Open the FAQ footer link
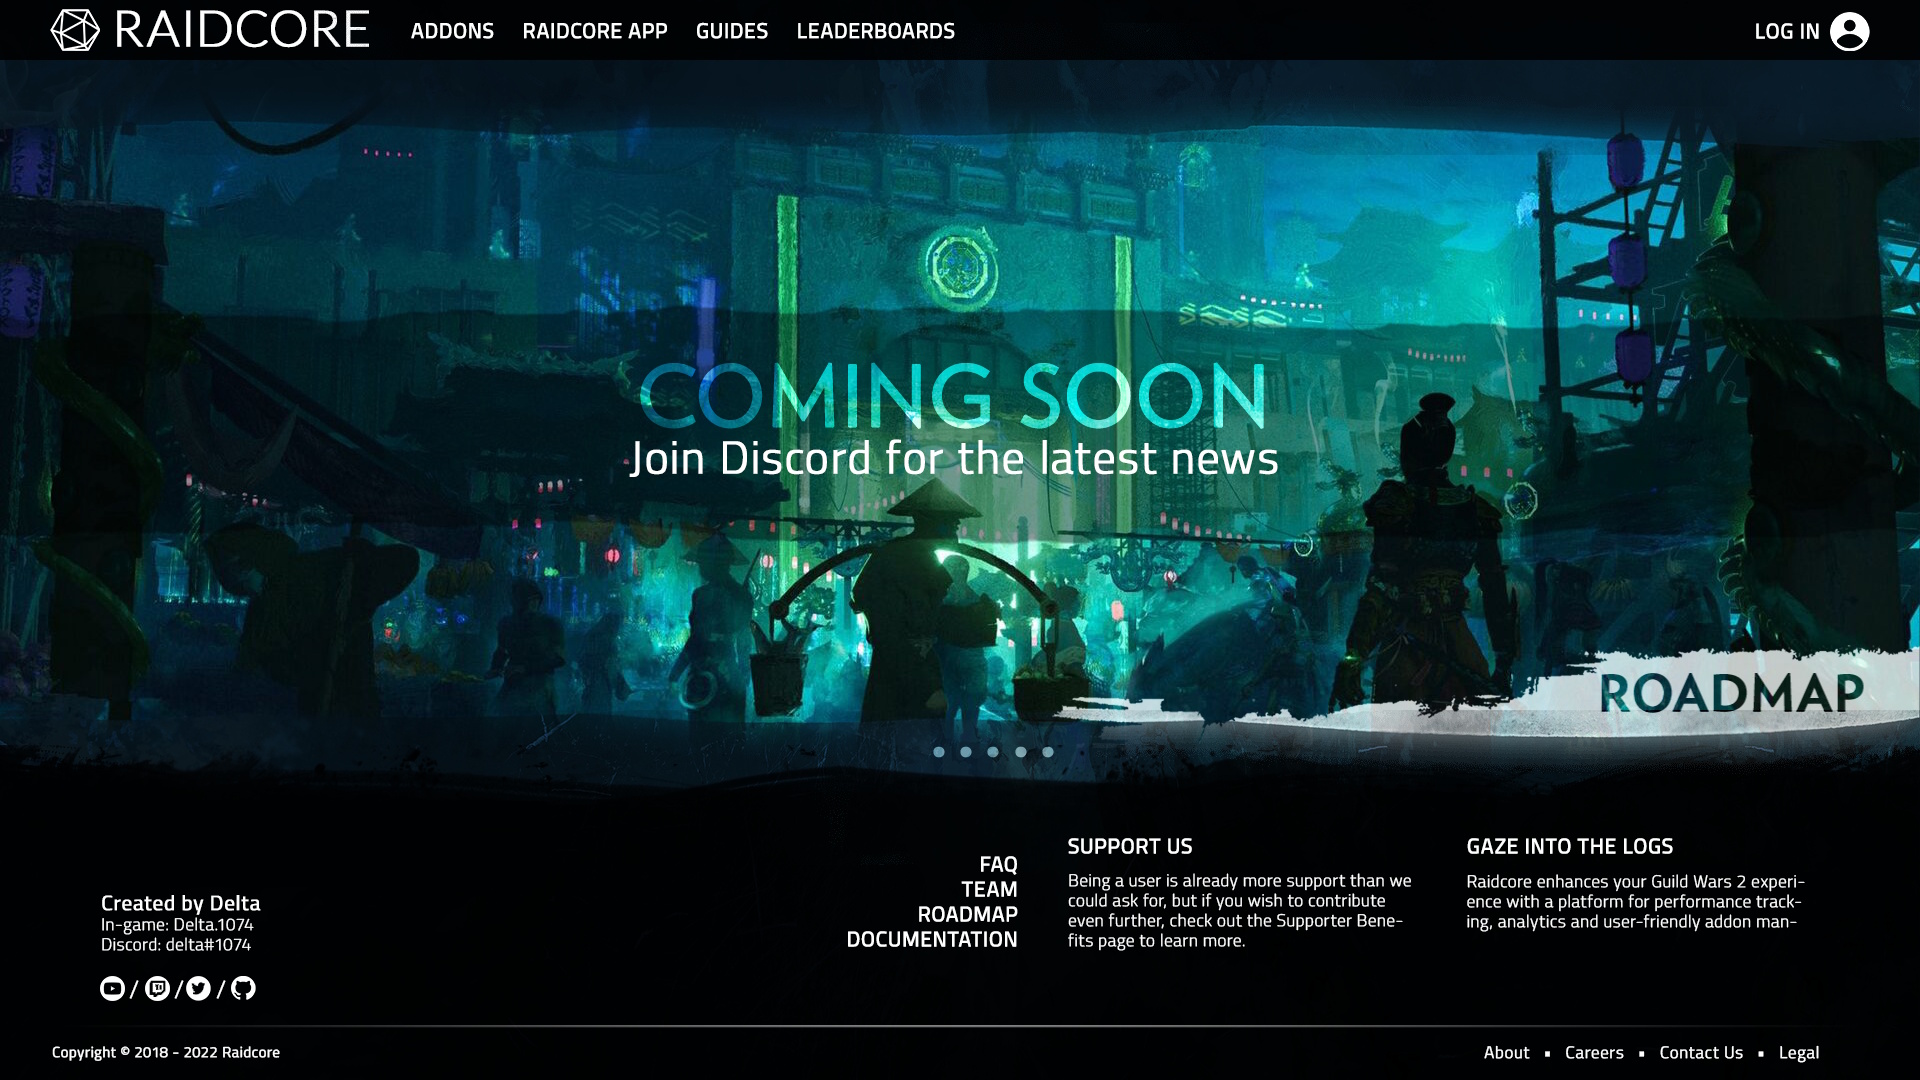Image resolution: width=1920 pixels, height=1080 pixels. coord(998,864)
